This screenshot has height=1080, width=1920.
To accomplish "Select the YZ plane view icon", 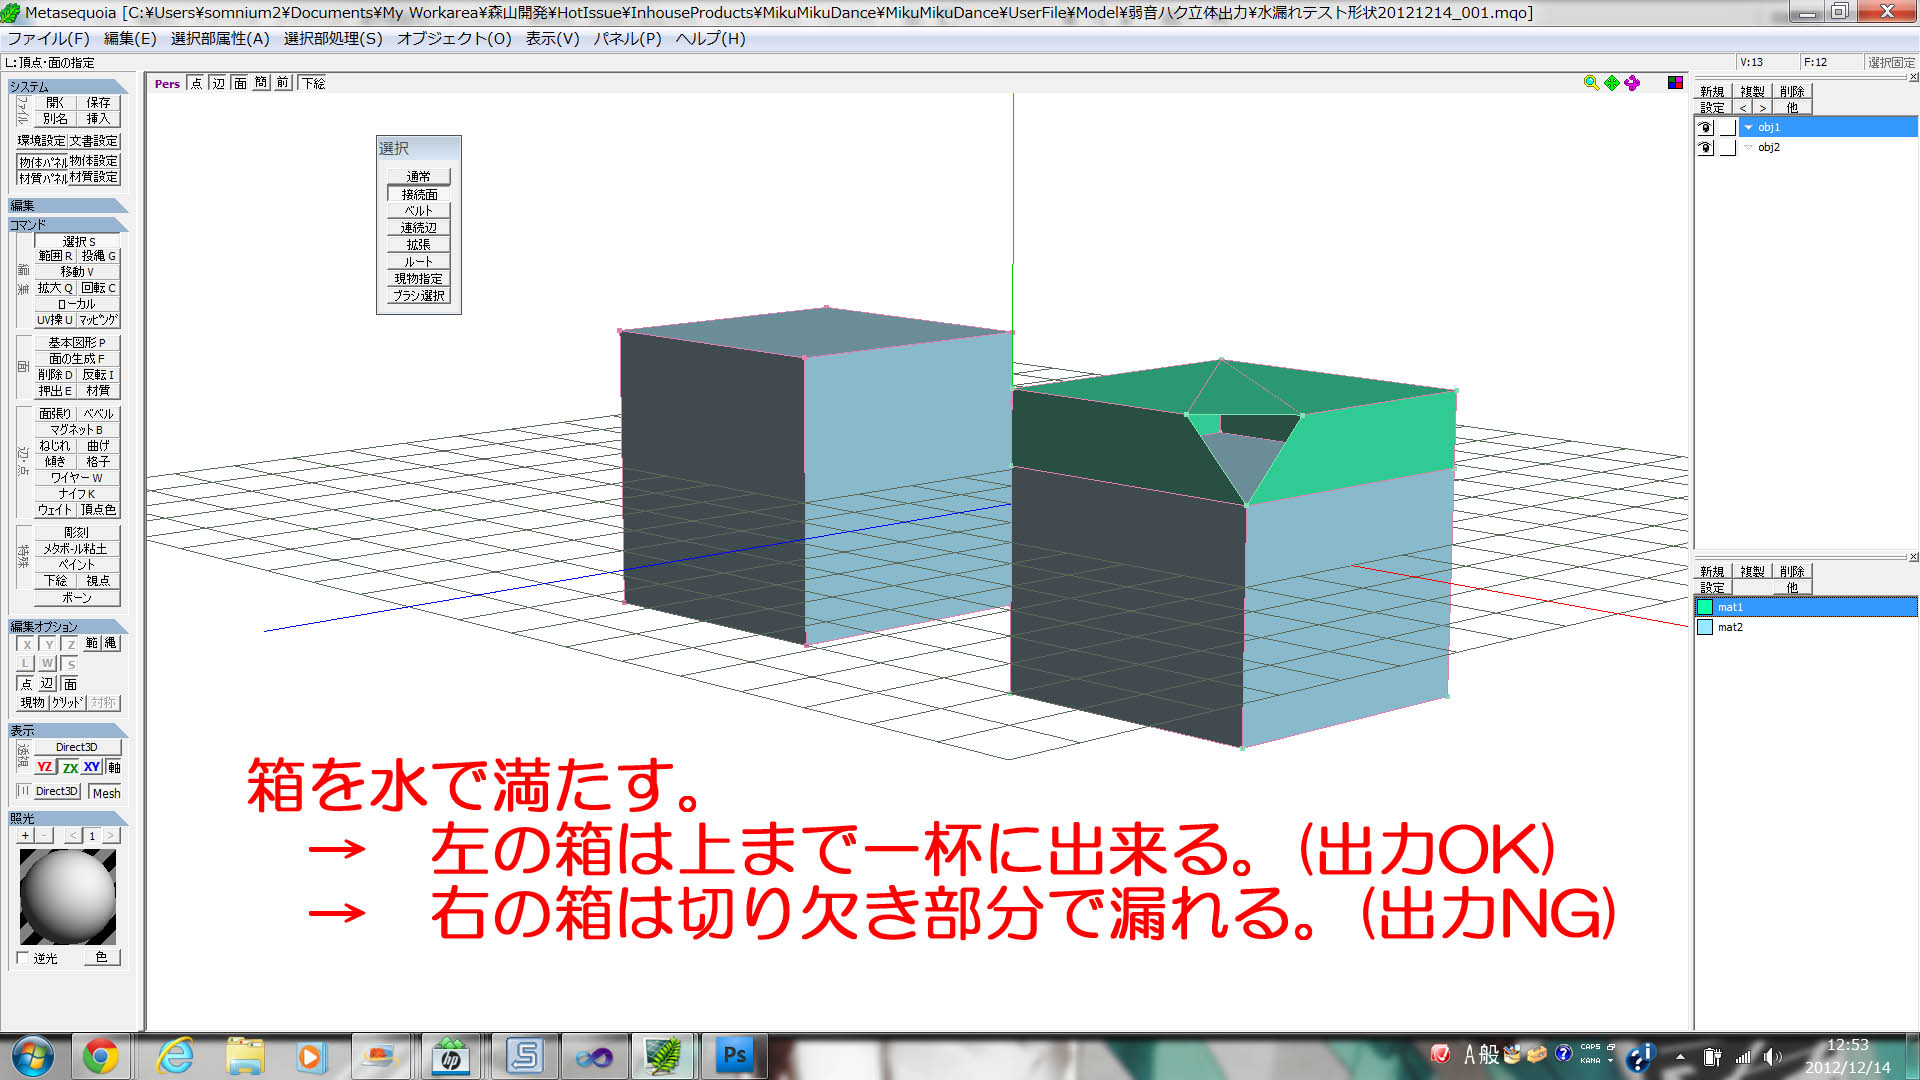I will 44,767.
